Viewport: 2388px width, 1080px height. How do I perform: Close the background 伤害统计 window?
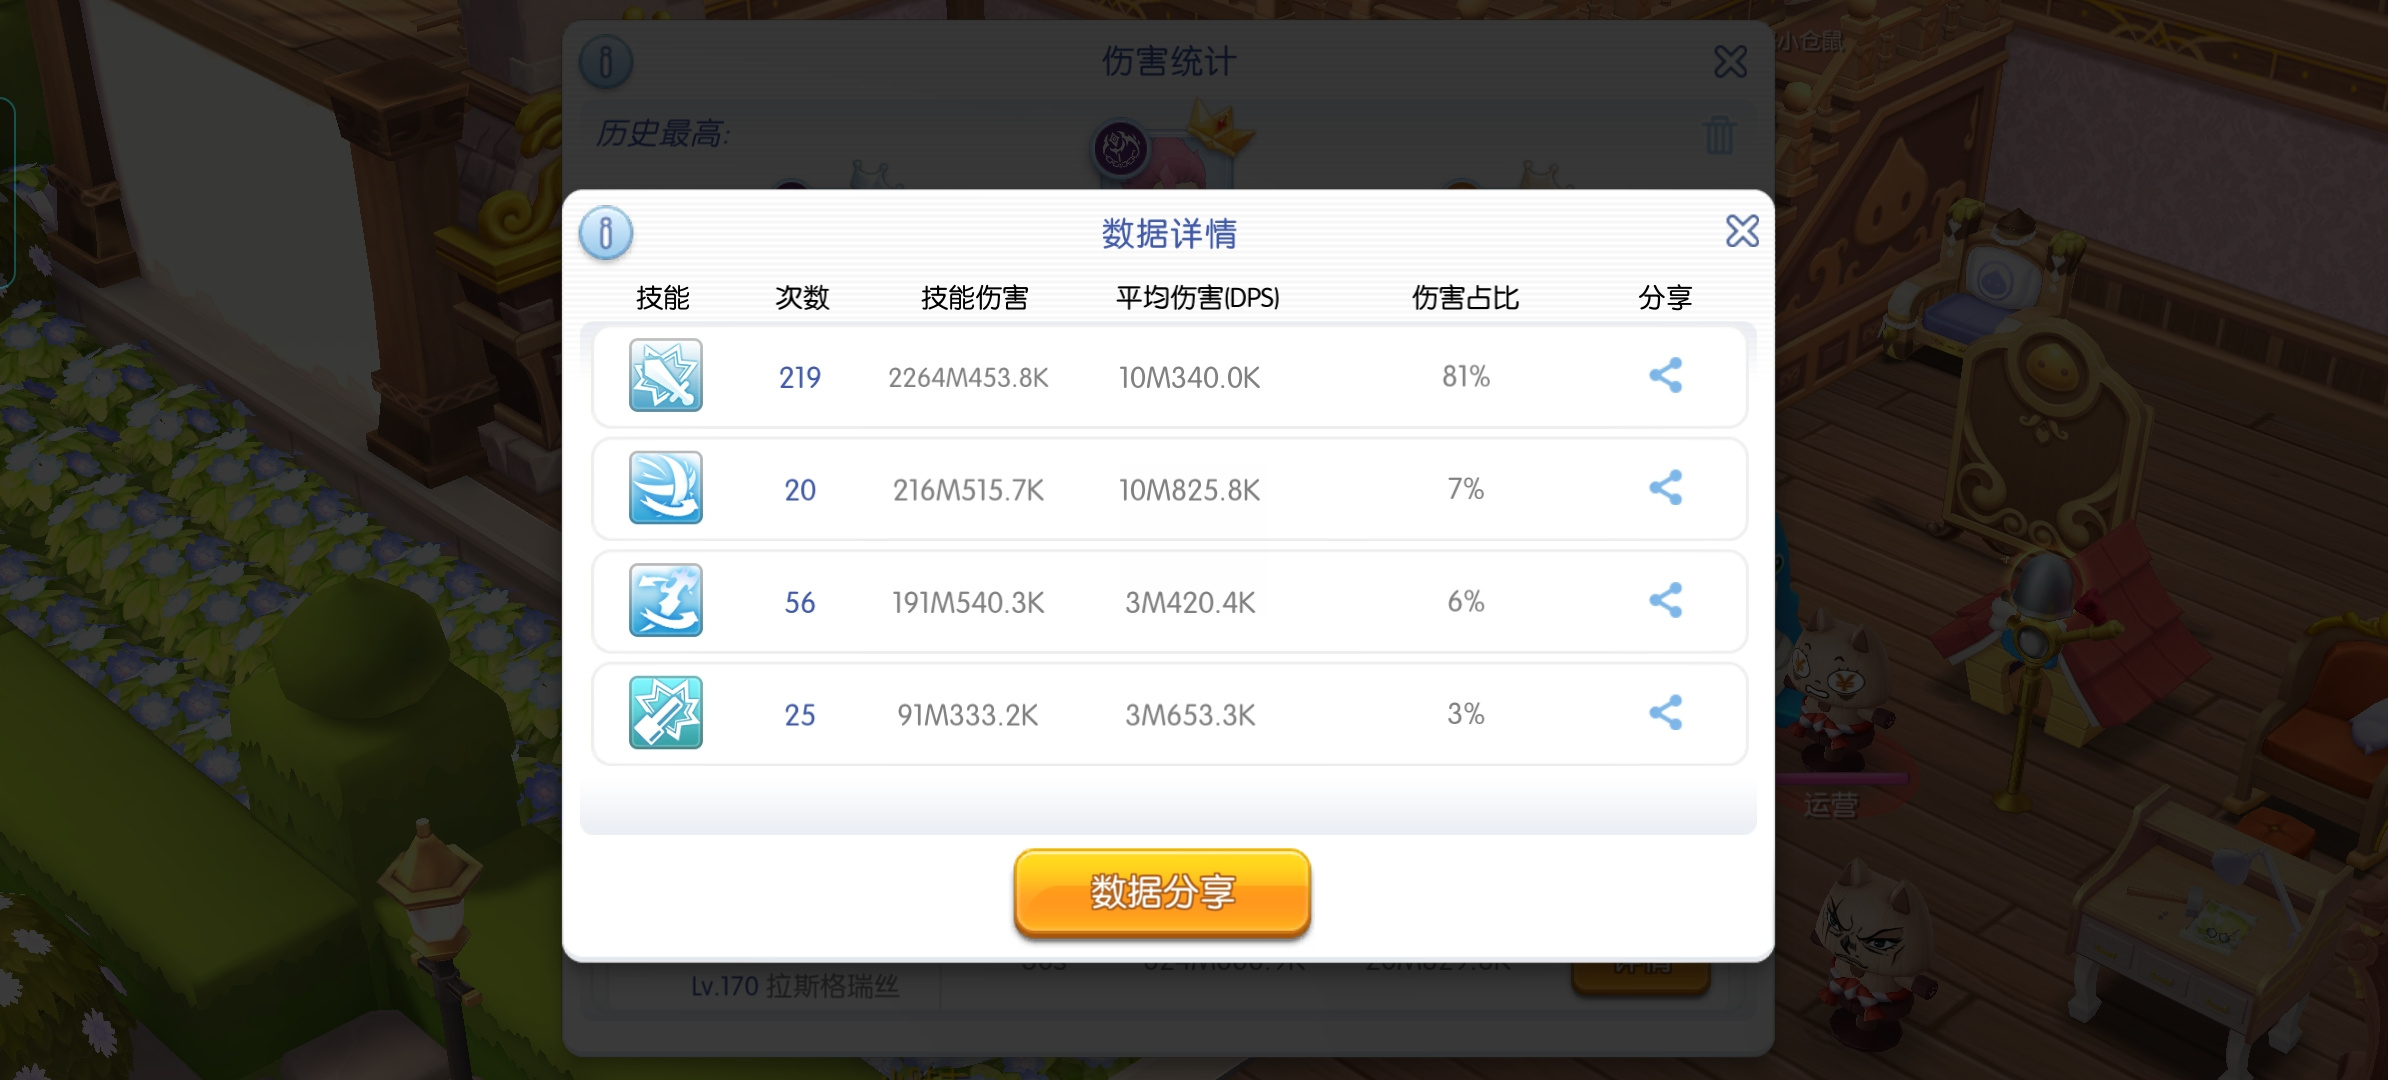pos(1730,62)
